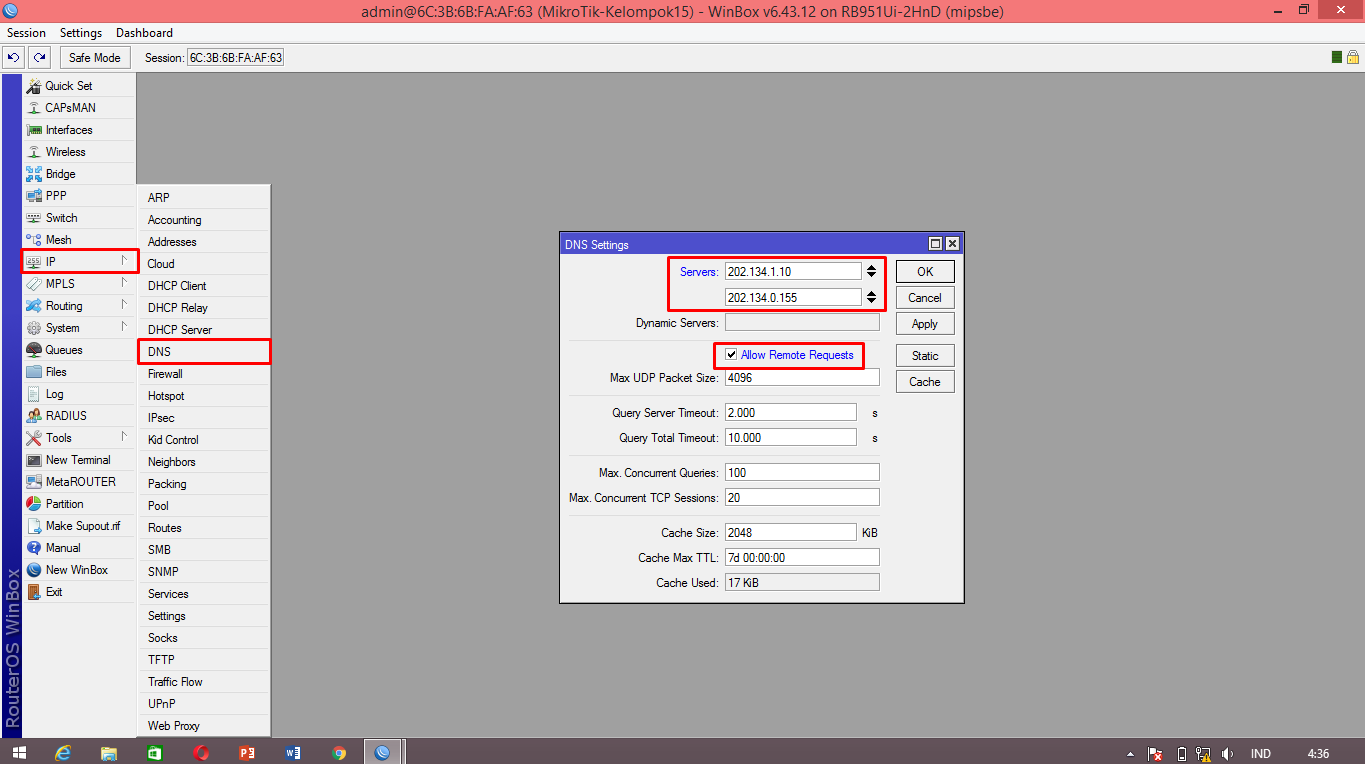Select Firewall in the IP submenu
The height and width of the screenshot is (764, 1365).
pyautogui.click(x=204, y=374)
